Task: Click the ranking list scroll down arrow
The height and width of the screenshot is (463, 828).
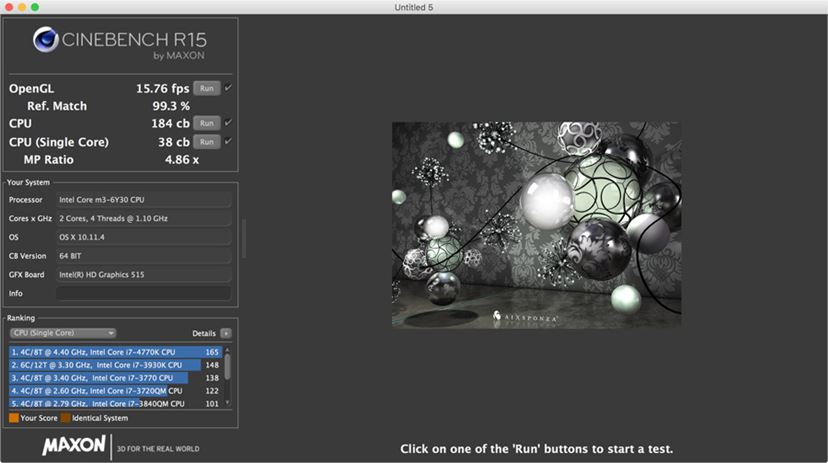Action: point(228,403)
